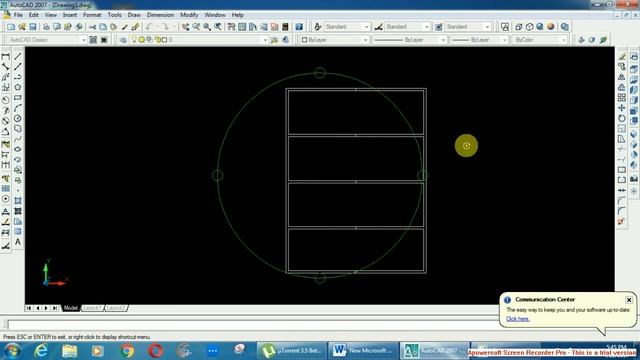Click the Save icon in Standard toolbar
Screen dimensions: 640x360
coord(33,27)
